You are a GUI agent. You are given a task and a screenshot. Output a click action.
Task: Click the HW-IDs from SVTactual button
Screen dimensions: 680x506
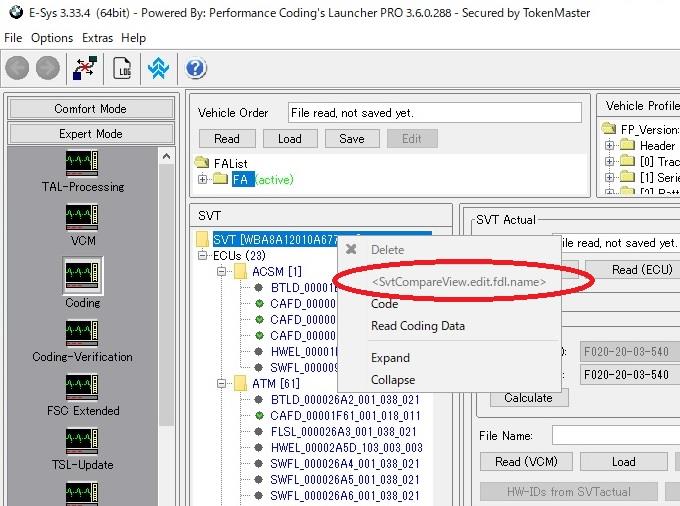click(x=569, y=492)
